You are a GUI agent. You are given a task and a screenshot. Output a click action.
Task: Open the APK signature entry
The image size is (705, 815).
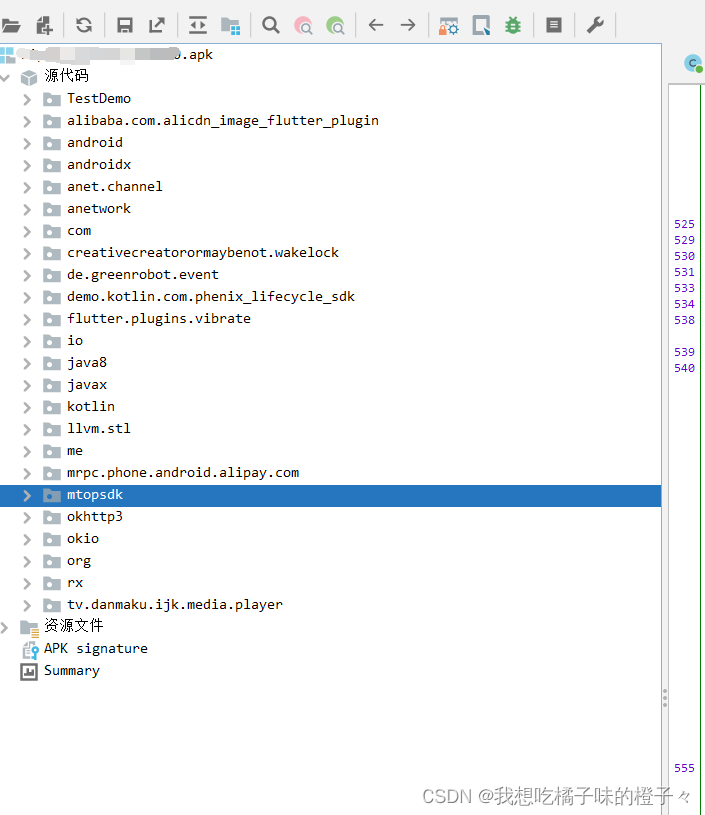95,649
